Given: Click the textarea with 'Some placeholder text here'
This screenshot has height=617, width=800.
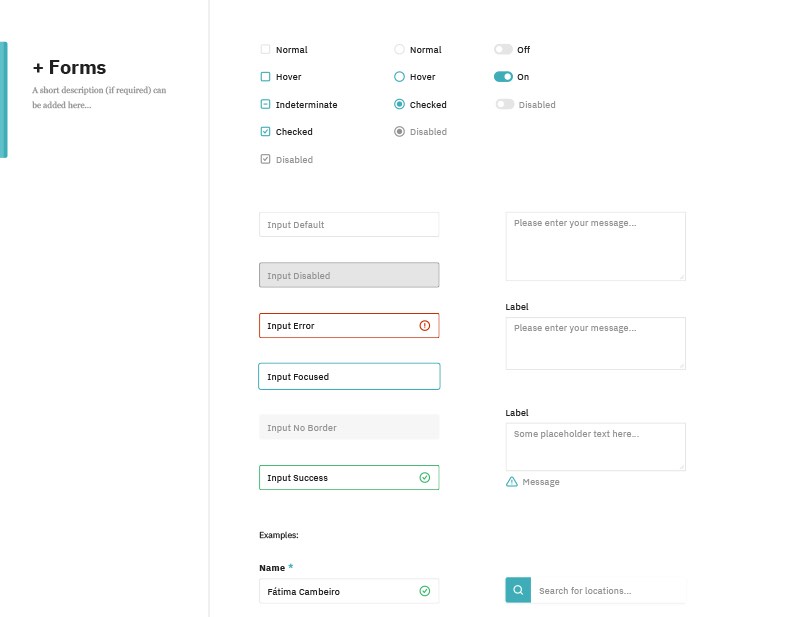Looking at the screenshot, I should pos(595,446).
